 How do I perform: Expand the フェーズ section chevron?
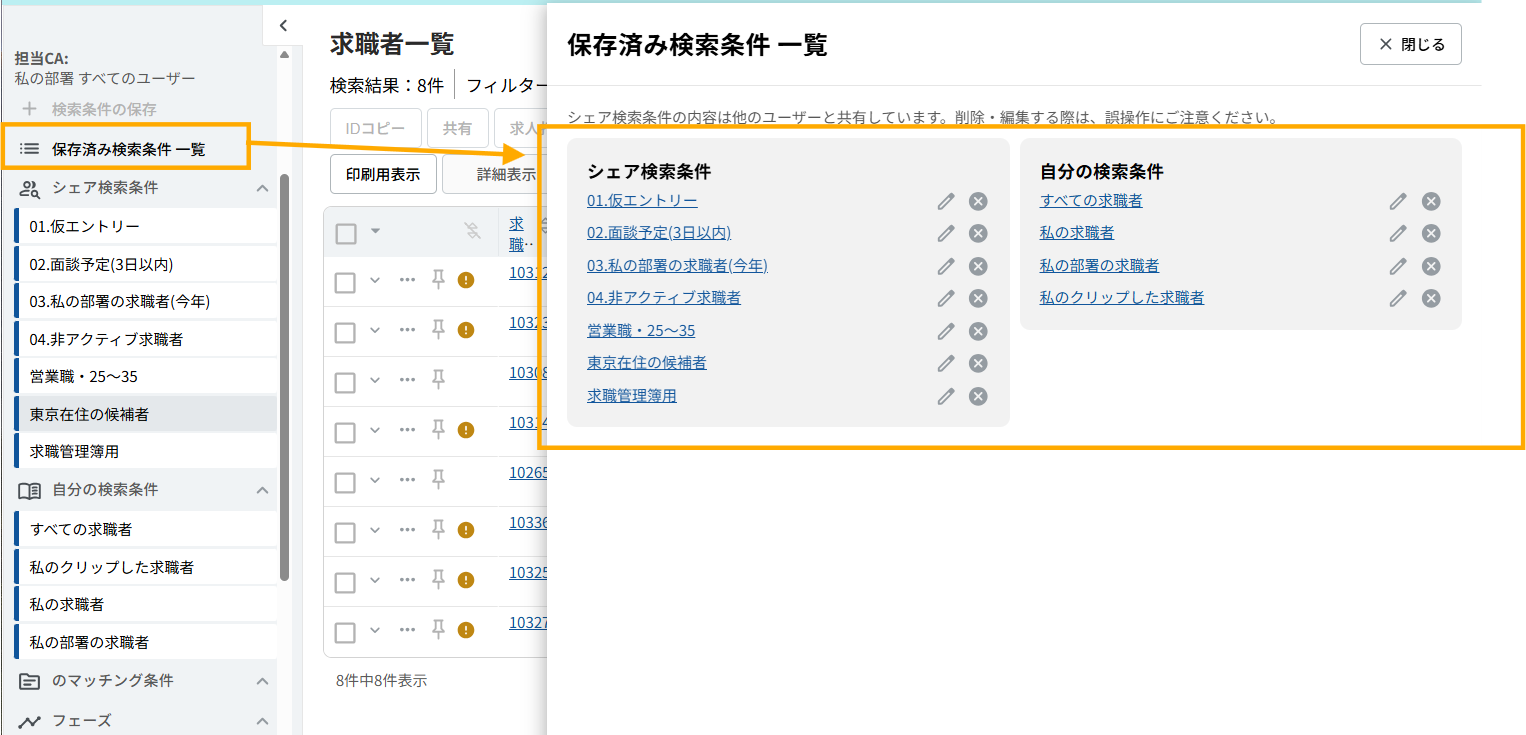click(x=262, y=721)
